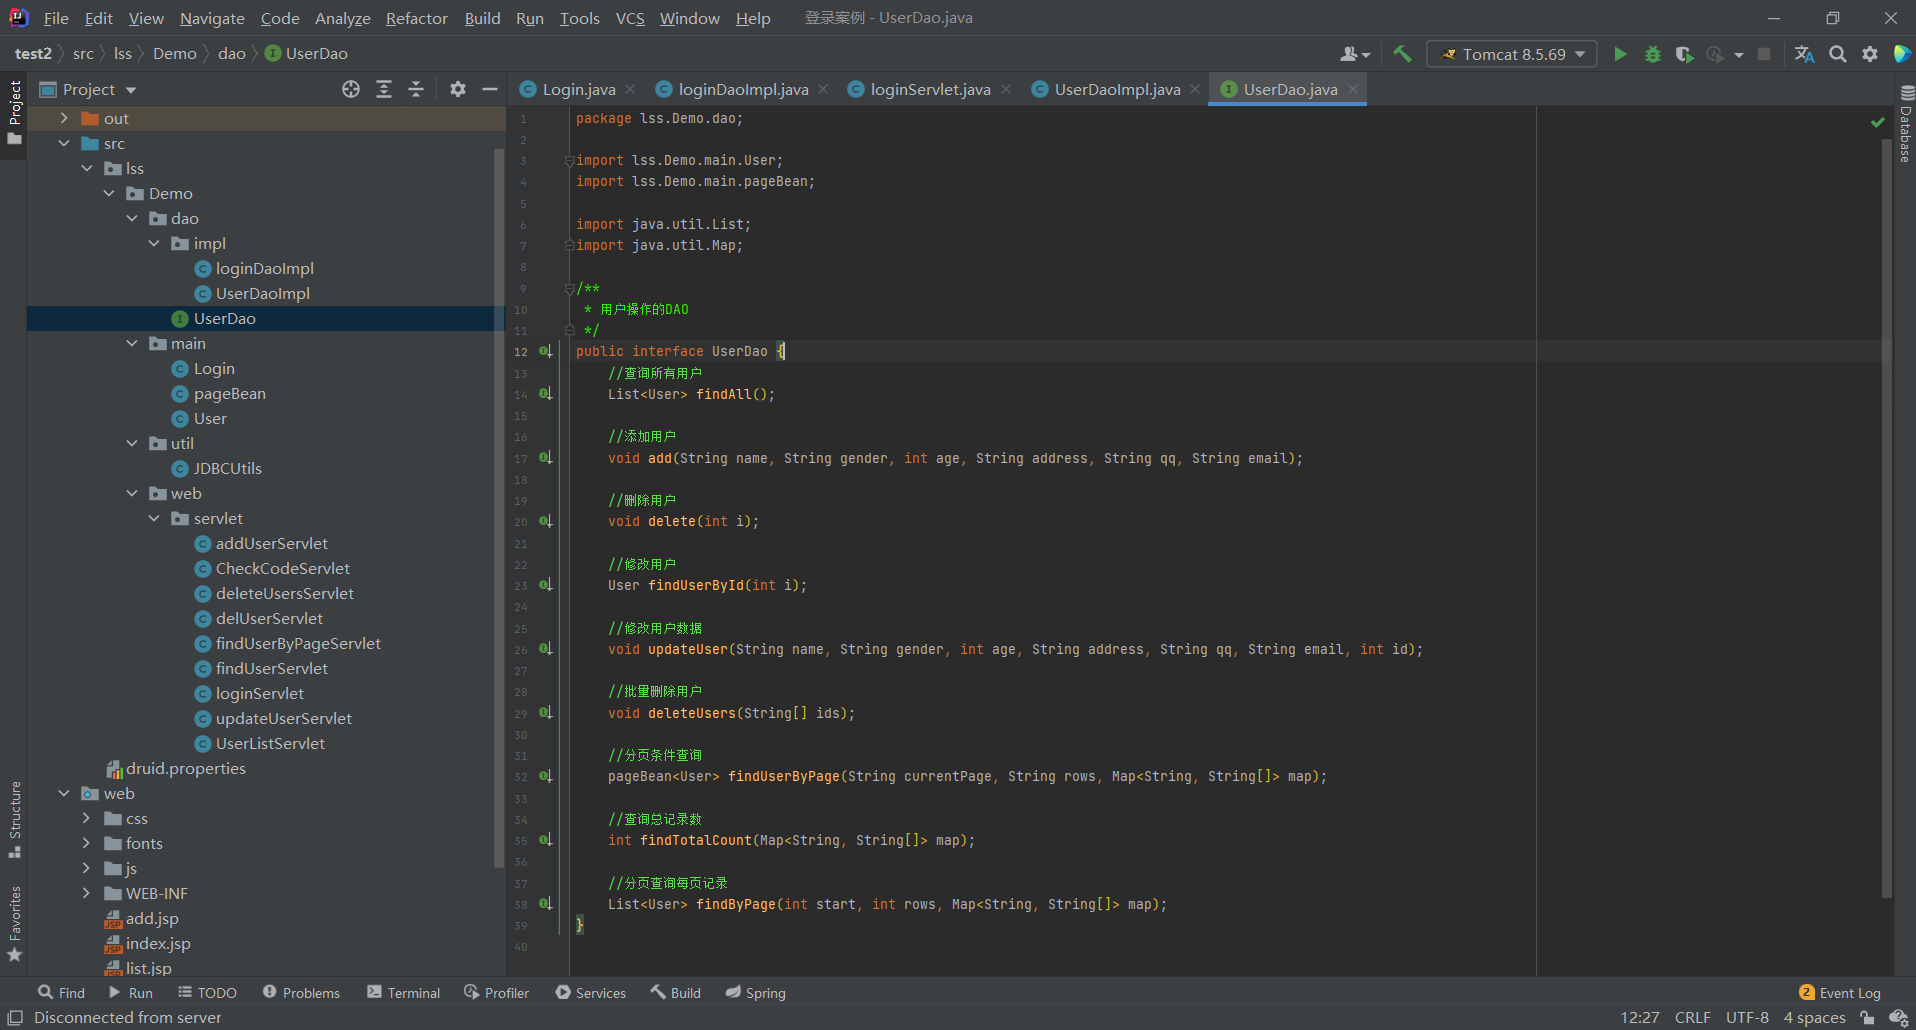Open the Navigate menu
This screenshot has width=1916, height=1030.
(x=212, y=18)
